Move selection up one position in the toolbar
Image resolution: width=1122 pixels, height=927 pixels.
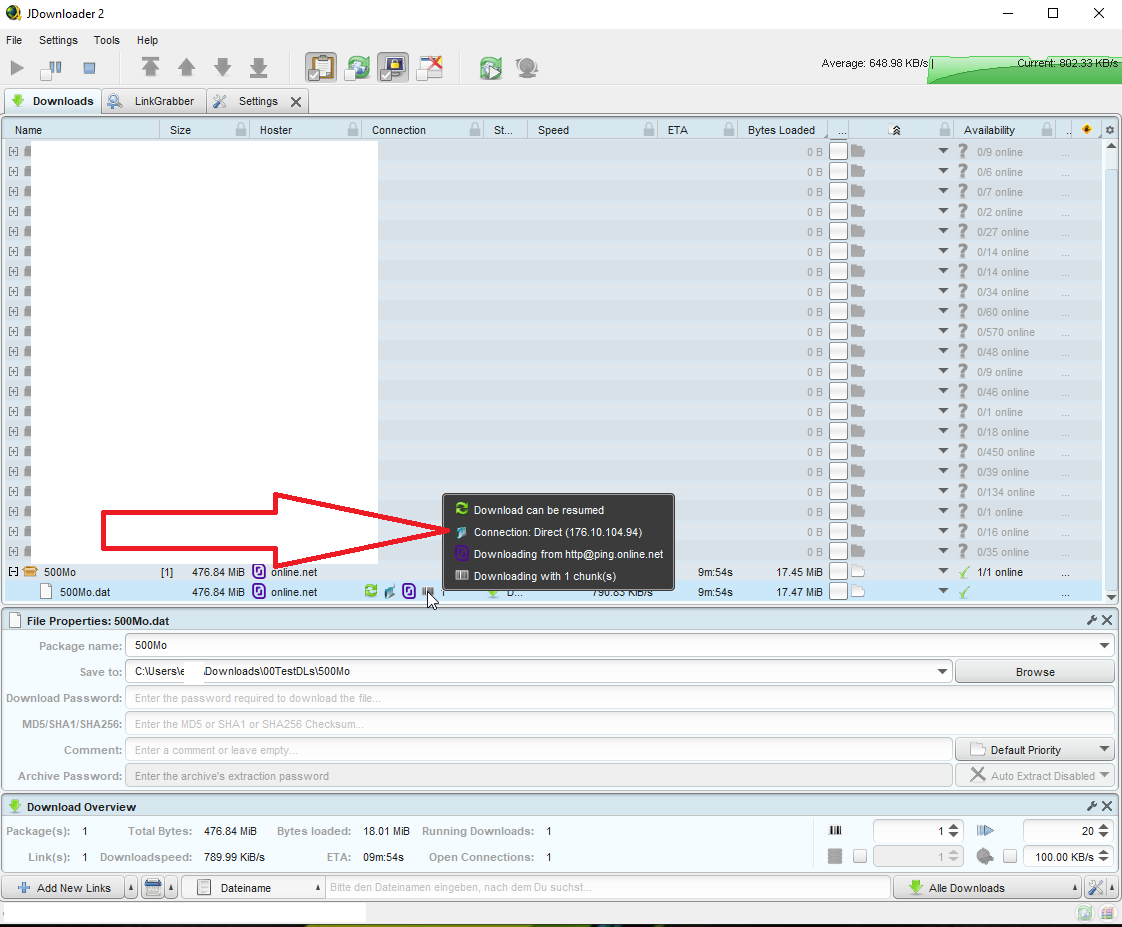186,67
